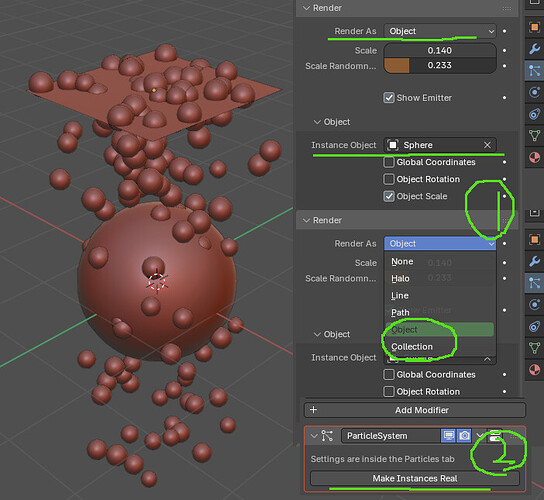Click the object icon inside the Sphere field
This screenshot has width=544, height=500.
pos(393,145)
